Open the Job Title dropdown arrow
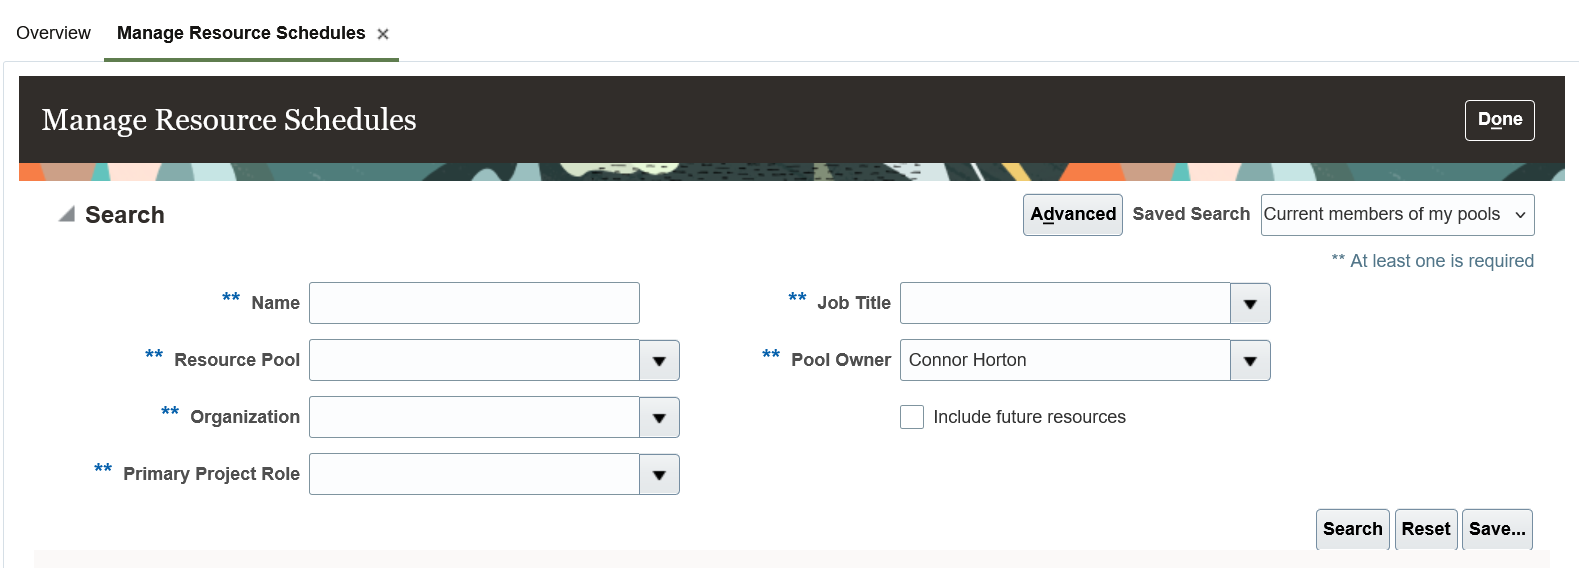This screenshot has height=568, width=1579. [1250, 304]
